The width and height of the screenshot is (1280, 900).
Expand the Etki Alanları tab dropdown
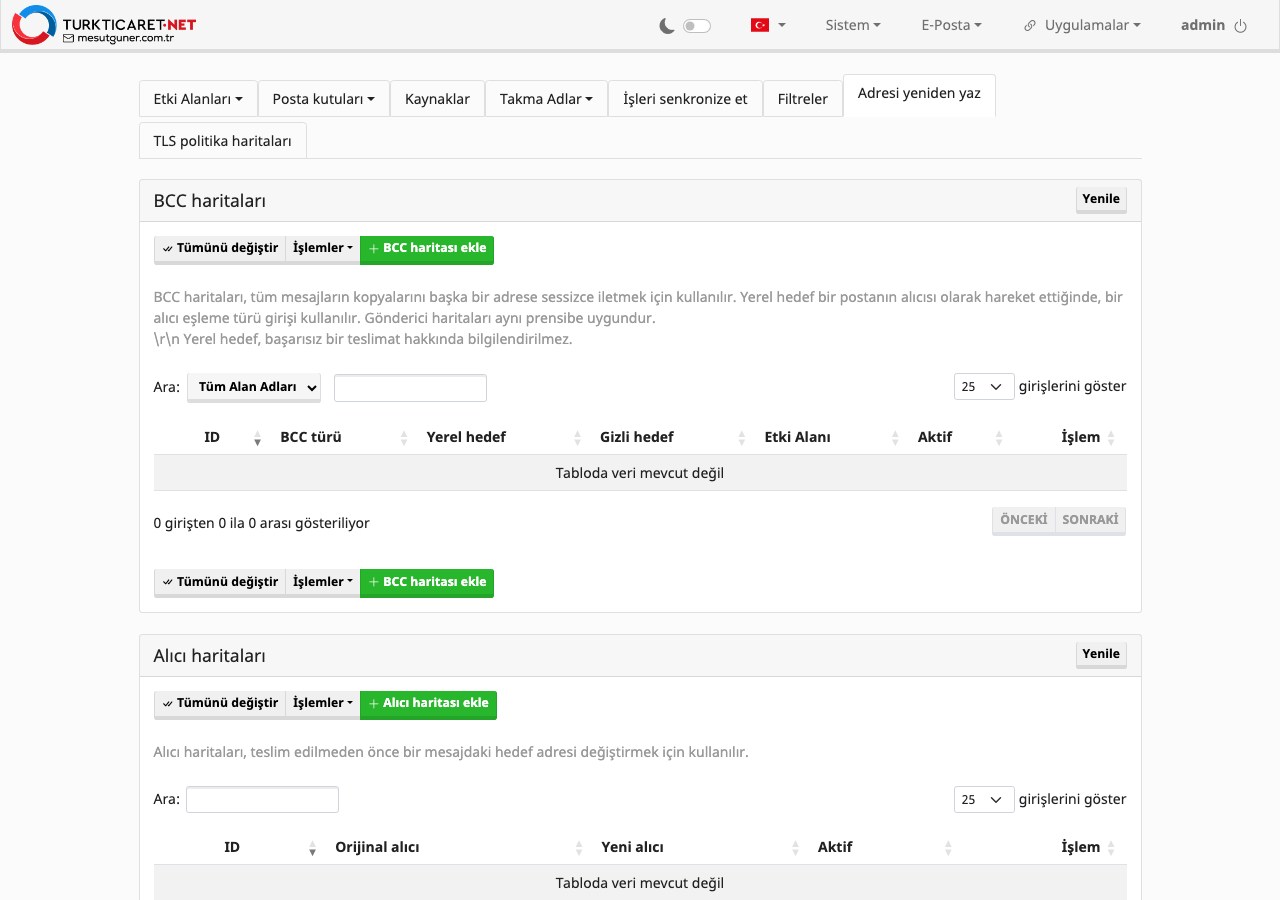point(198,99)
